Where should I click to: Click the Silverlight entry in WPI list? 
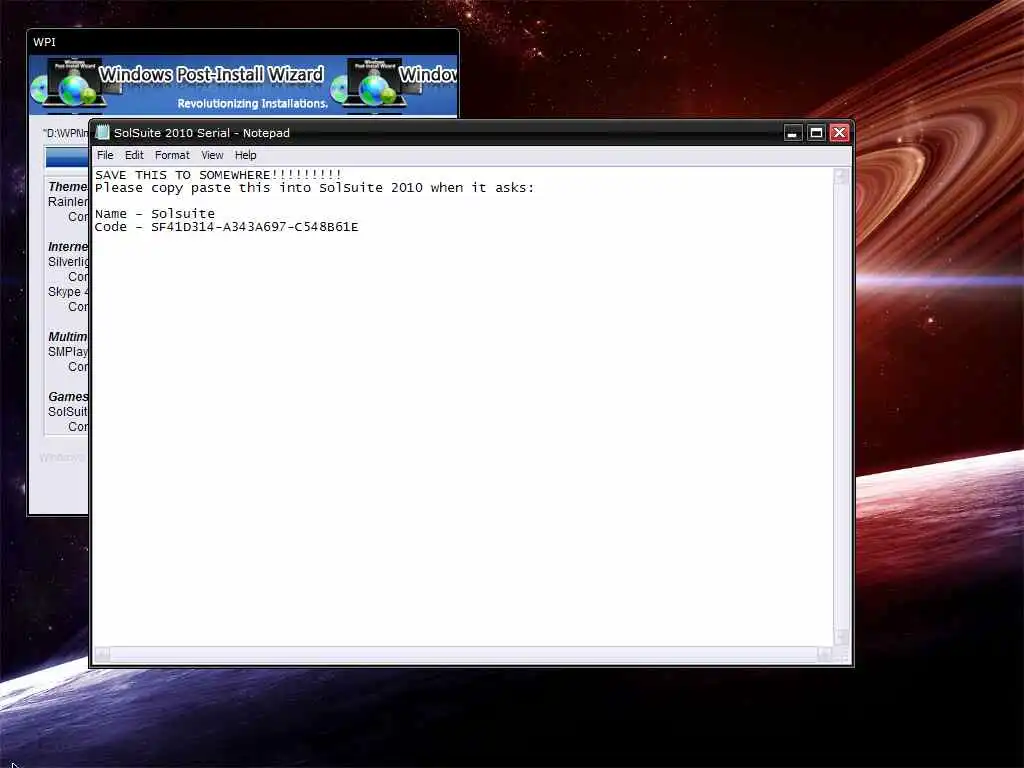pos(68,262)
